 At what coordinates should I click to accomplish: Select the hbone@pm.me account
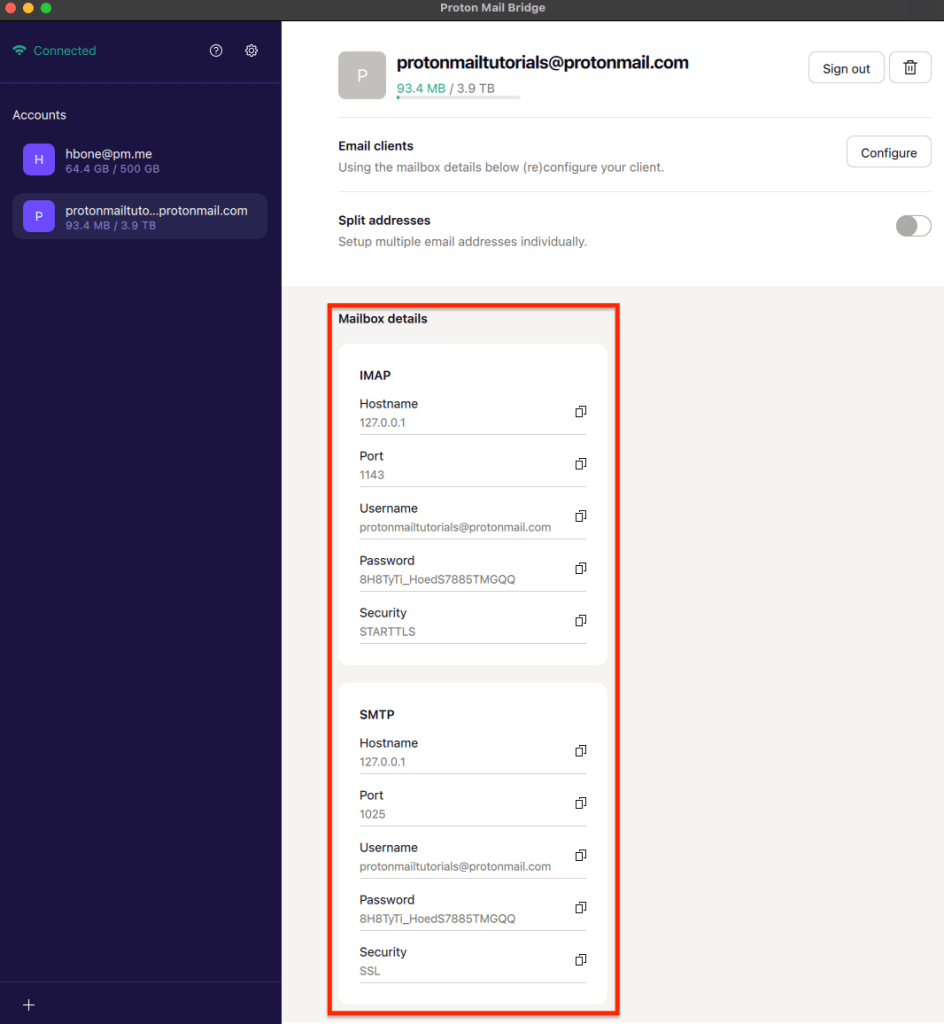pos(140,160)
